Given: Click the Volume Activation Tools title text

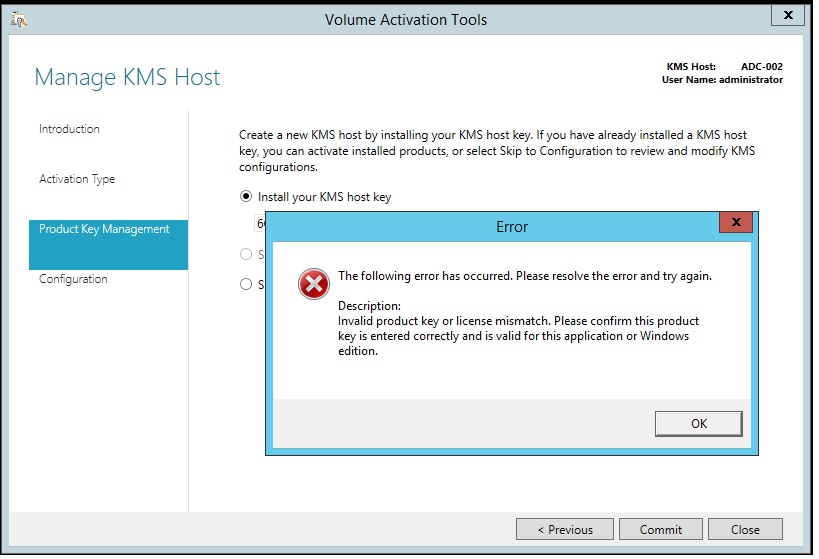Looking at the screenshot, I should pos(406,20).
